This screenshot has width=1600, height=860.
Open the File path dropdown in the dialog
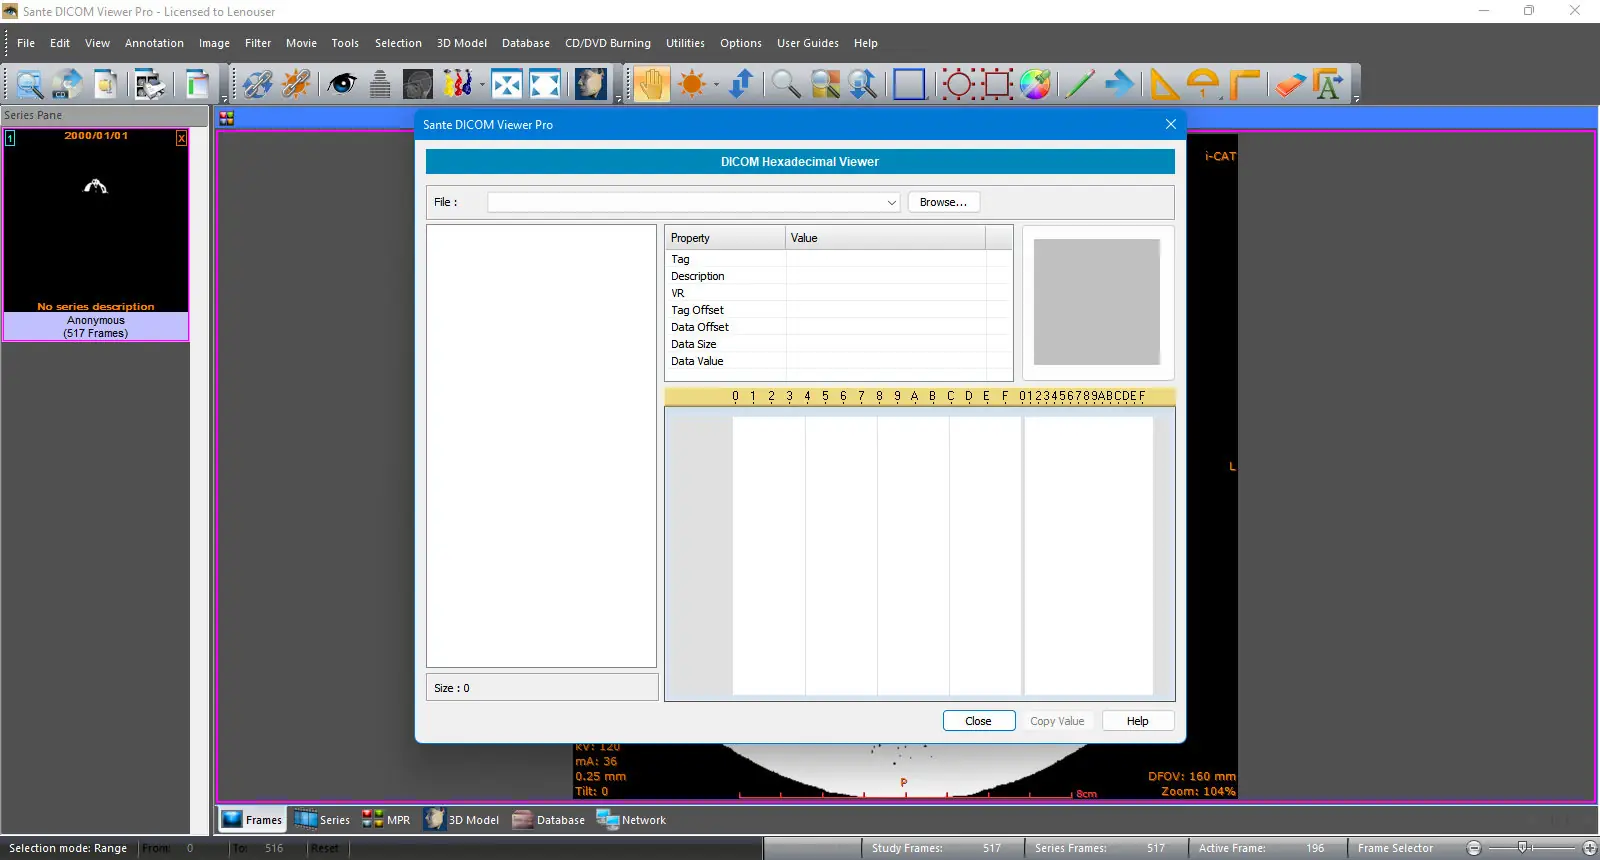click(x=891, y=202)
